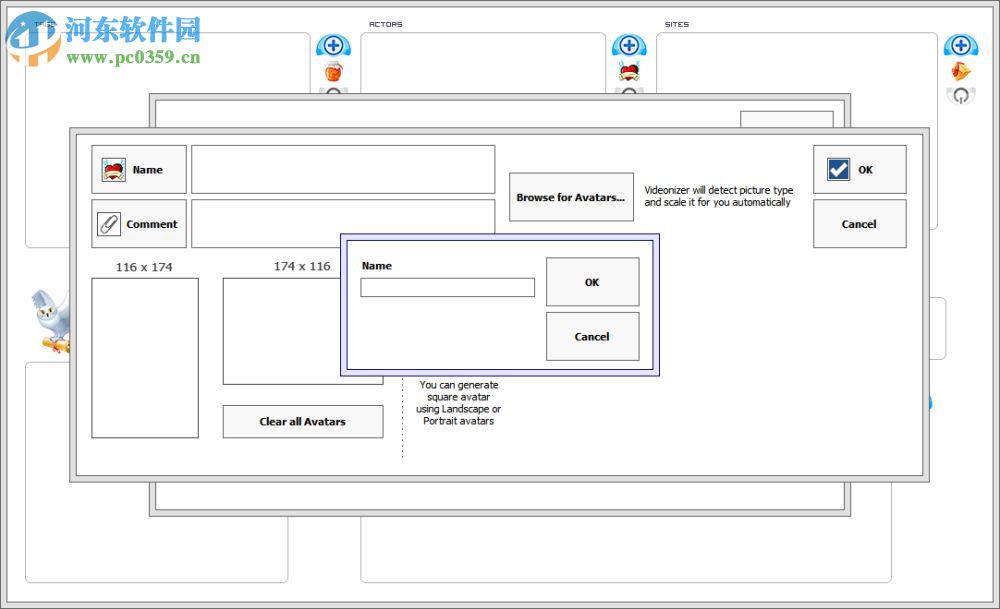Click the blue checkmark icon on avatar dialog OK
The image size is (1000, 609).
[838, 170]
